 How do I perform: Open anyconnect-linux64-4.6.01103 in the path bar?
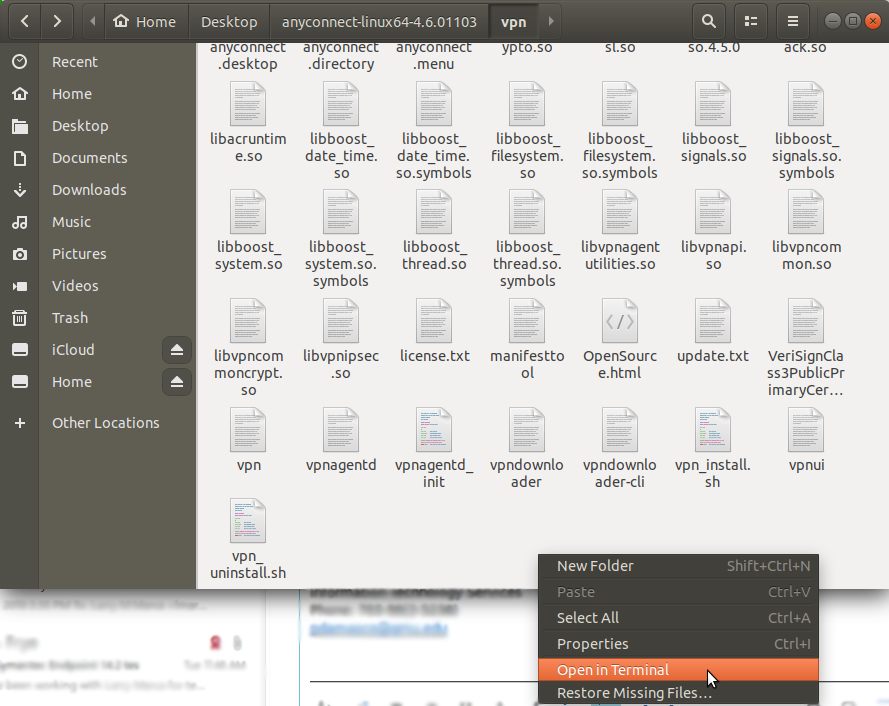tap(379, 22)
